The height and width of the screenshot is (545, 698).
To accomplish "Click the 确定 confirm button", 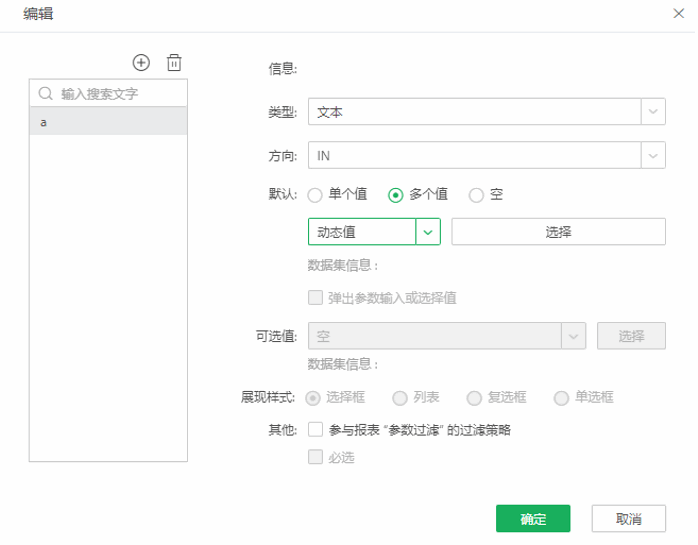I will pyautogui.click(x=533, y=519).
